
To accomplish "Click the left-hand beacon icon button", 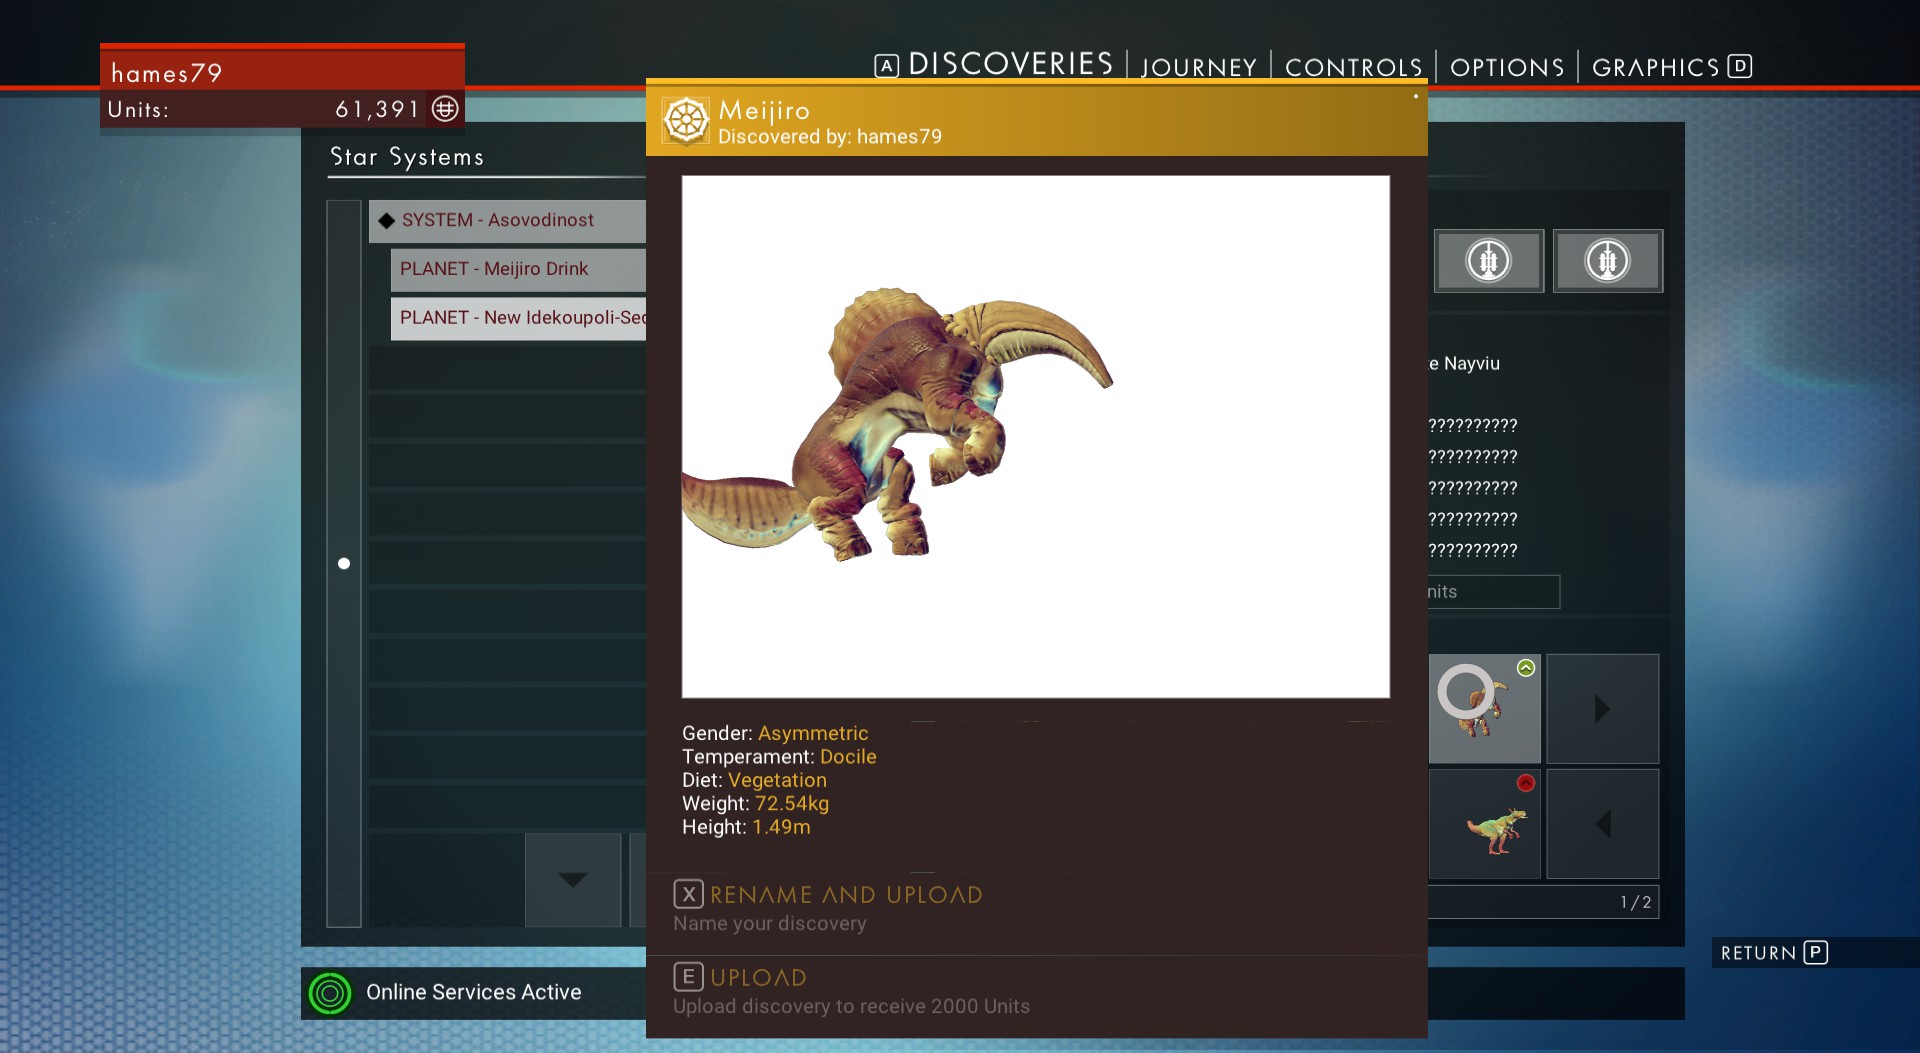I will 1488,261.
